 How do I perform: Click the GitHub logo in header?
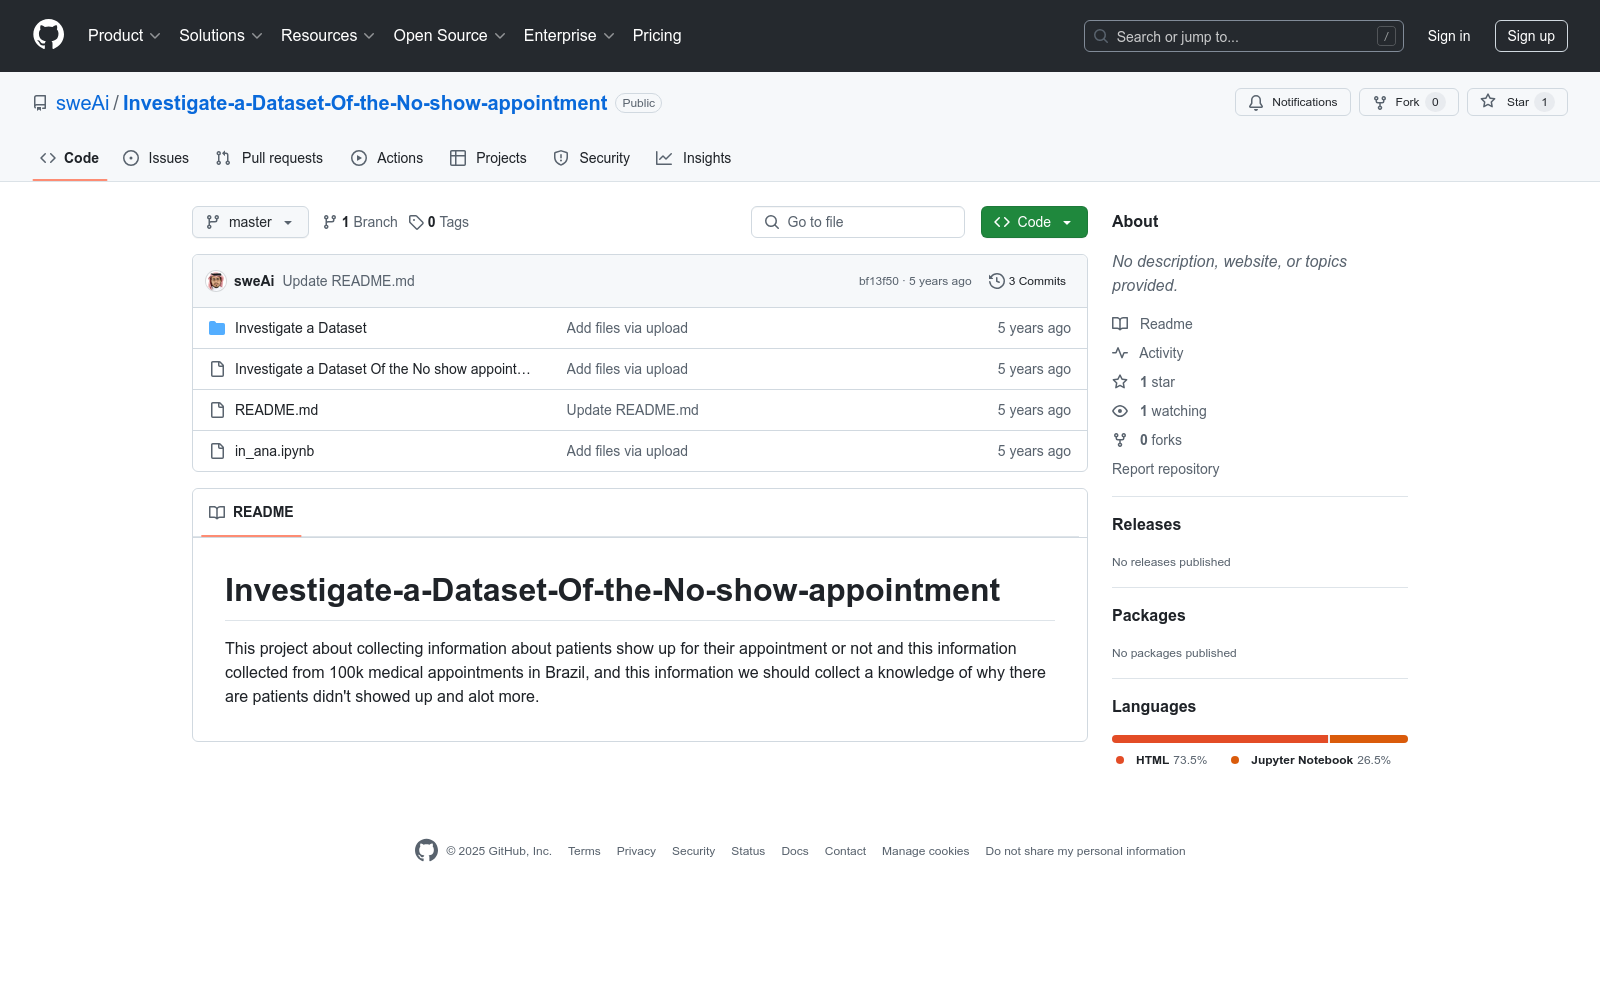click(48, 35)
